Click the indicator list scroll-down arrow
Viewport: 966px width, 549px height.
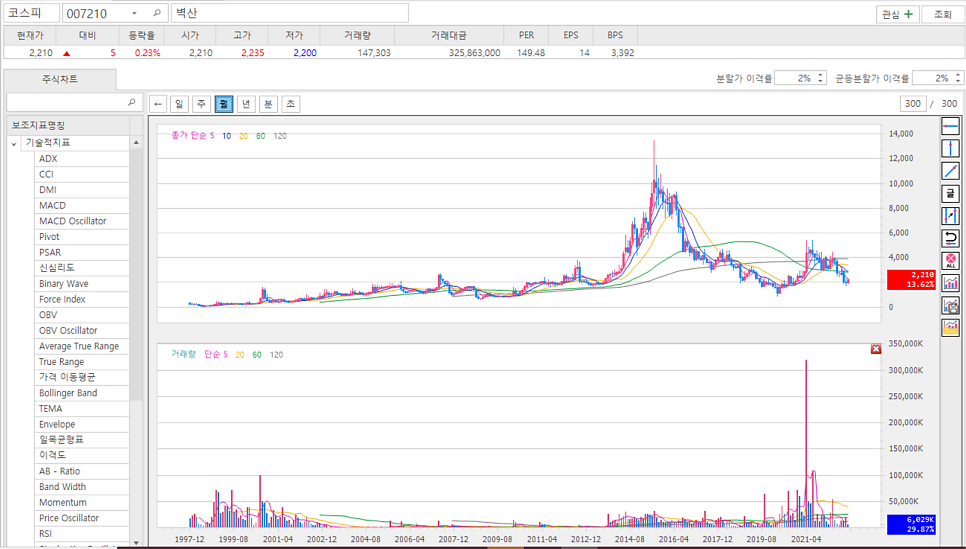pyautogui.click(x=136, y=542)
